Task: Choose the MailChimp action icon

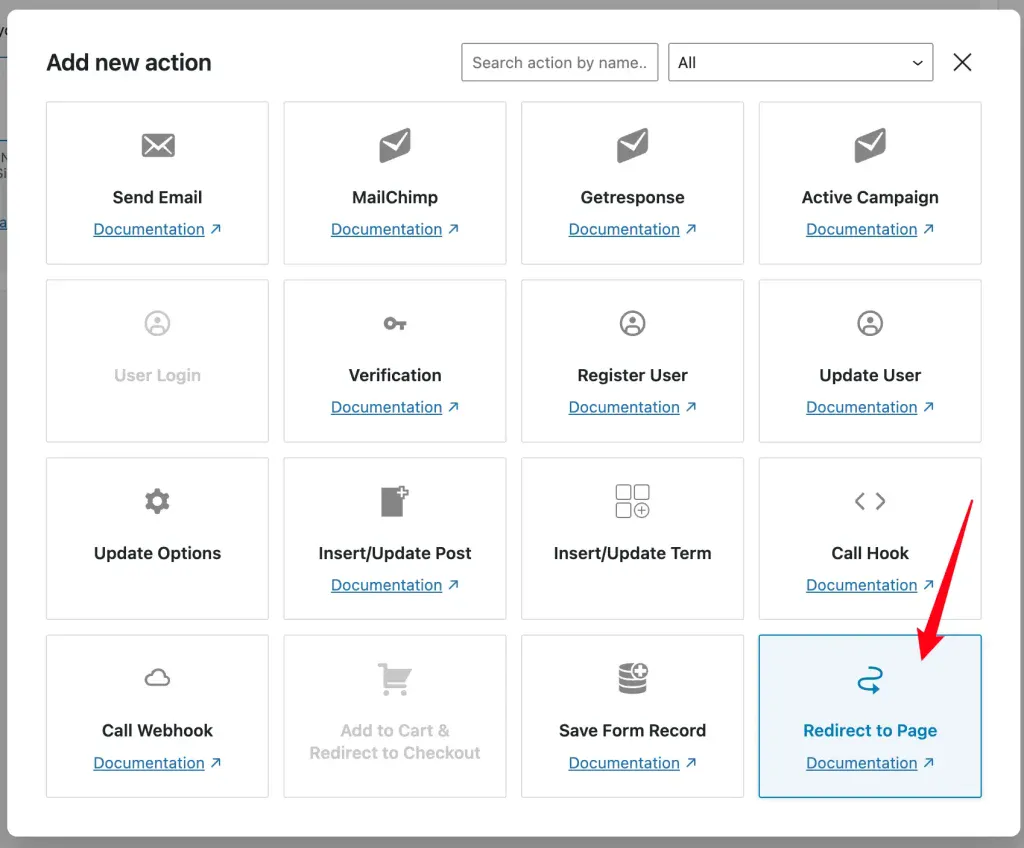Action: [395, 145]
